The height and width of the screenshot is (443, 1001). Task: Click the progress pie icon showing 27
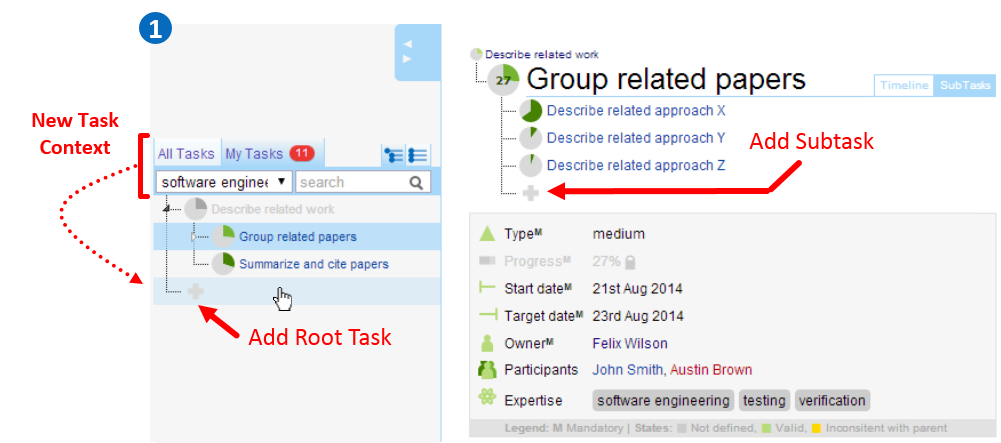click(x=504, y=81)
